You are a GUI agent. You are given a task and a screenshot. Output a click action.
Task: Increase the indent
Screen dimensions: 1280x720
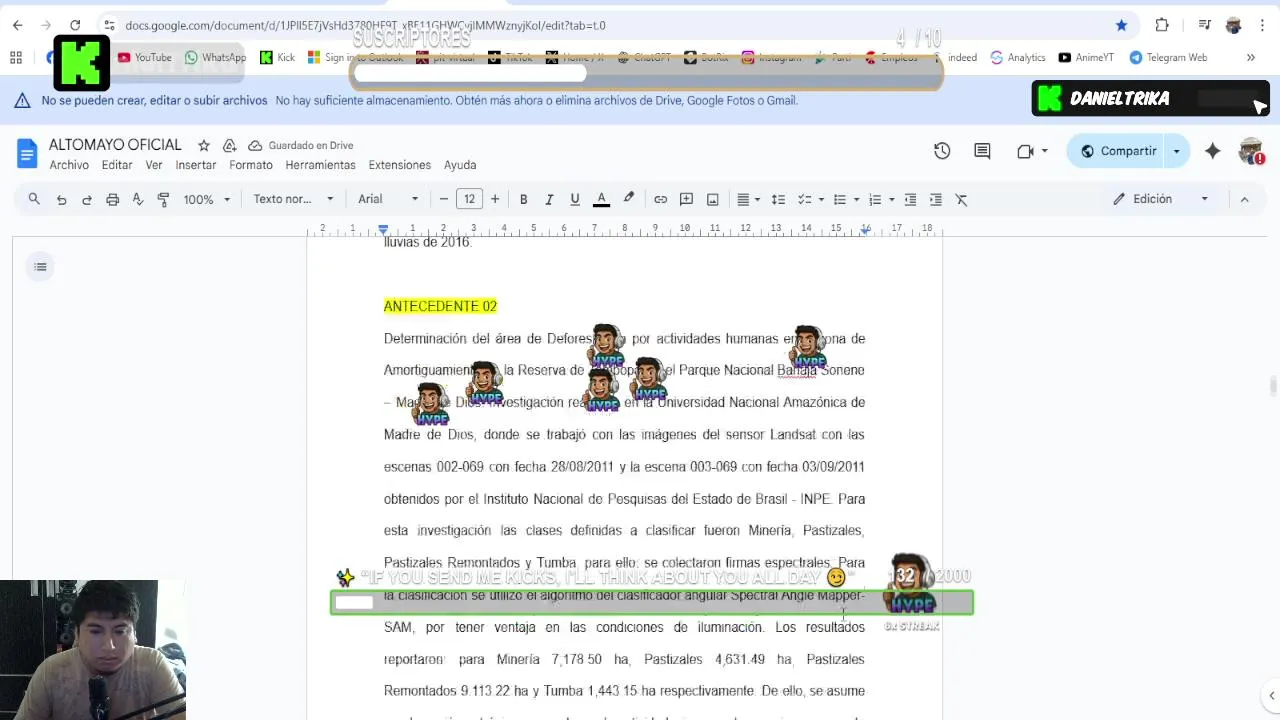936,199
